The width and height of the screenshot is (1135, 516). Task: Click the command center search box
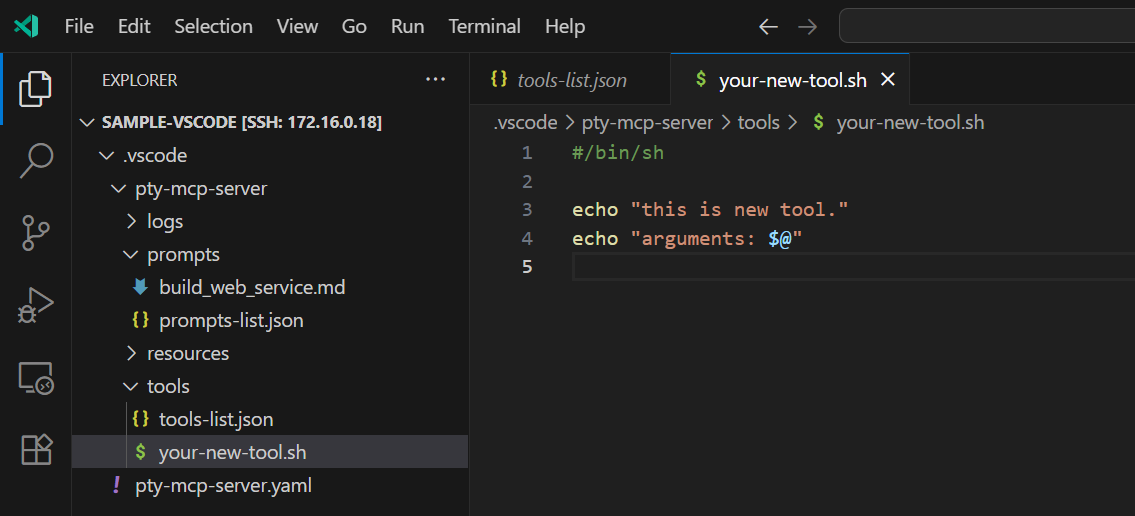coord(987,27)
